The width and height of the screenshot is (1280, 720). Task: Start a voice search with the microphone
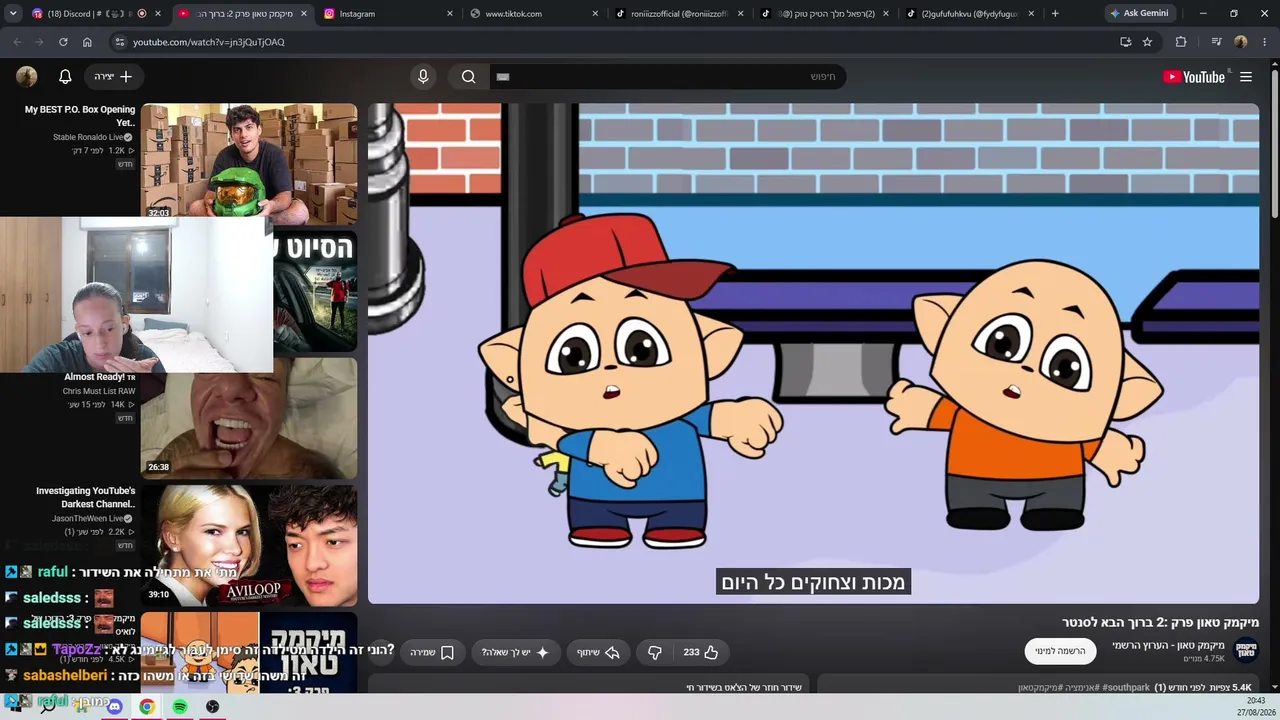click(x=423, y=77)
